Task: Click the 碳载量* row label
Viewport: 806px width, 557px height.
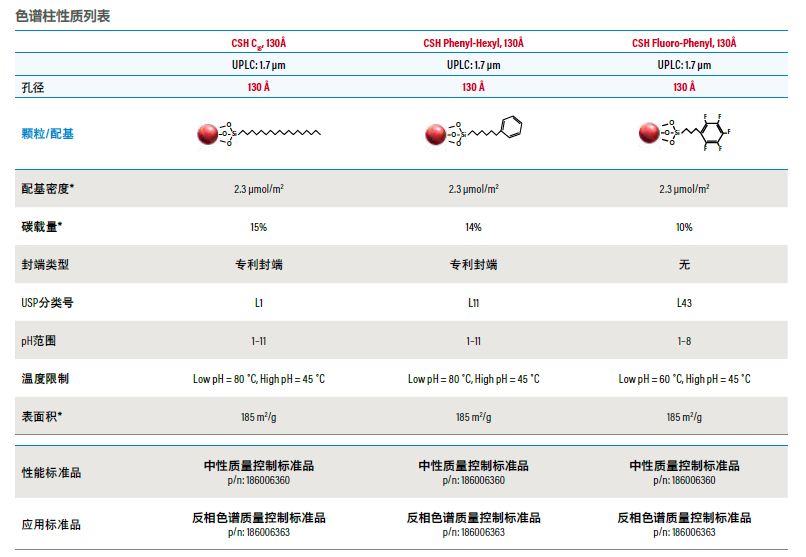Action: tap(42, 227)
